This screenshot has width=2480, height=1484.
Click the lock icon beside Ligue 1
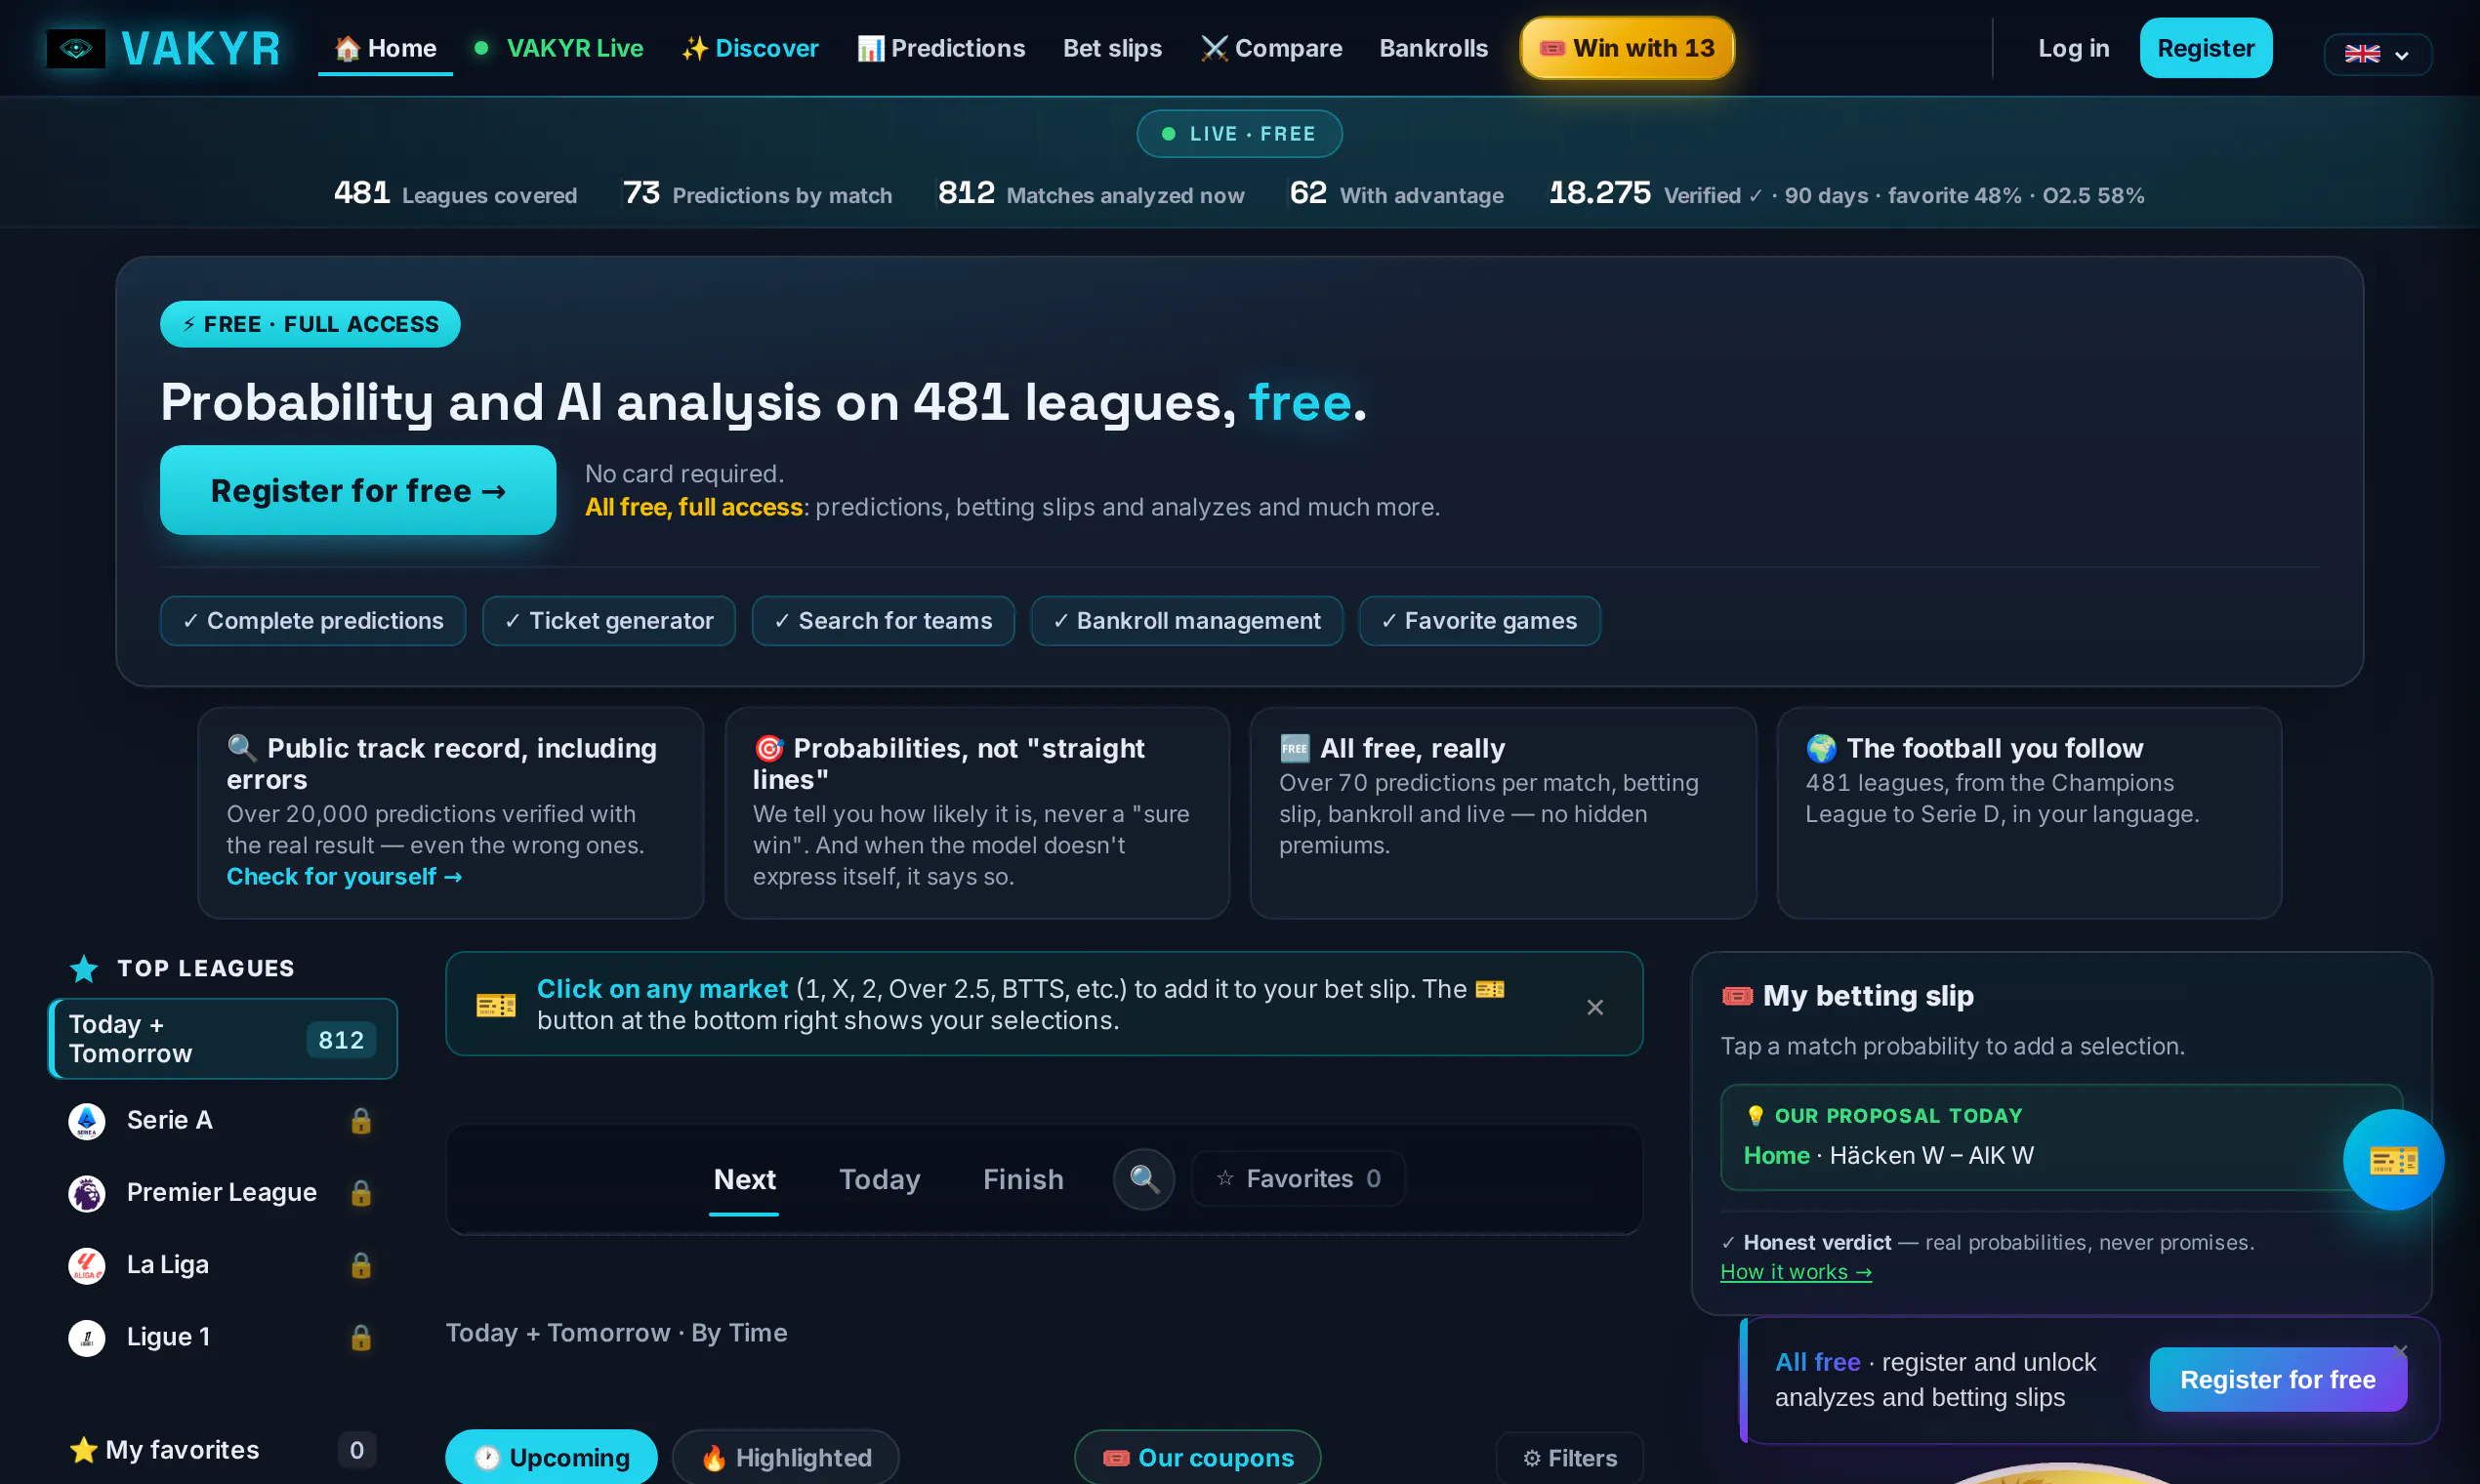coord(361,1337)
